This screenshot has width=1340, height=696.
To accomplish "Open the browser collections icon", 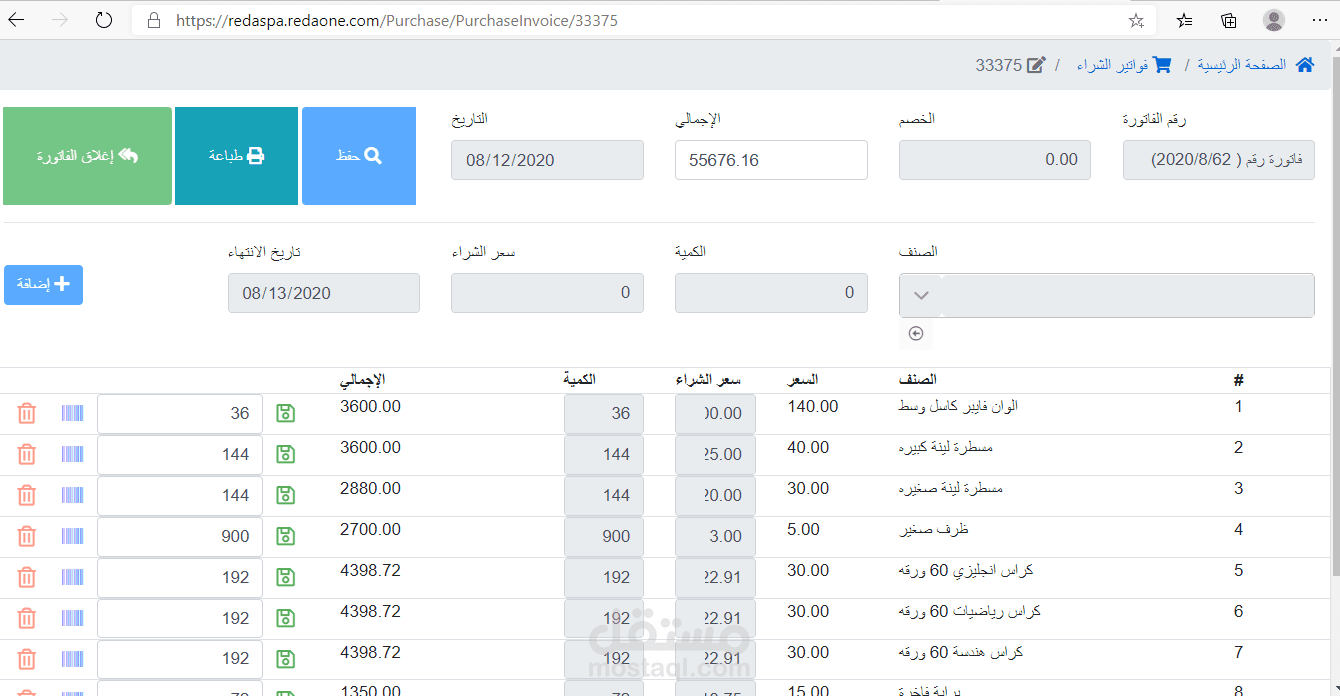I will click(x=1229, y=20).
